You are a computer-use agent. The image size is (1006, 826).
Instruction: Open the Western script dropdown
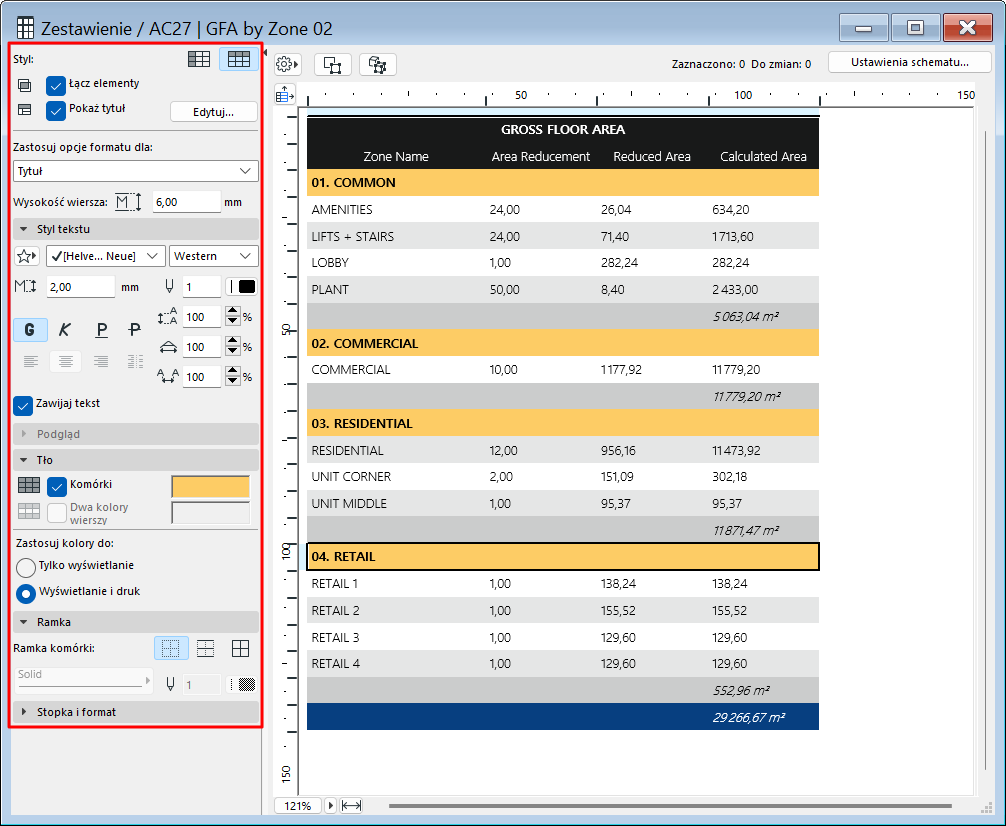[x=213, y=256]
